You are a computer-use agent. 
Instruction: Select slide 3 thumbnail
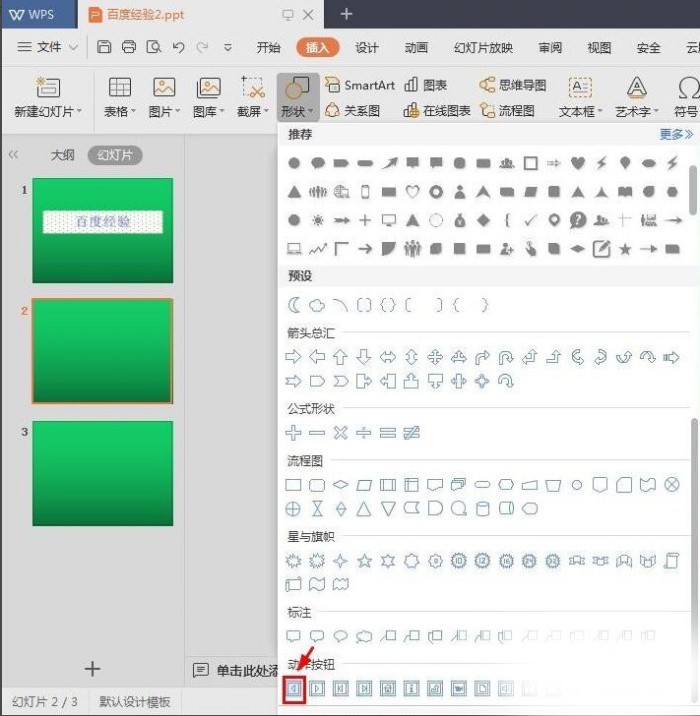[x=102, y=473]
